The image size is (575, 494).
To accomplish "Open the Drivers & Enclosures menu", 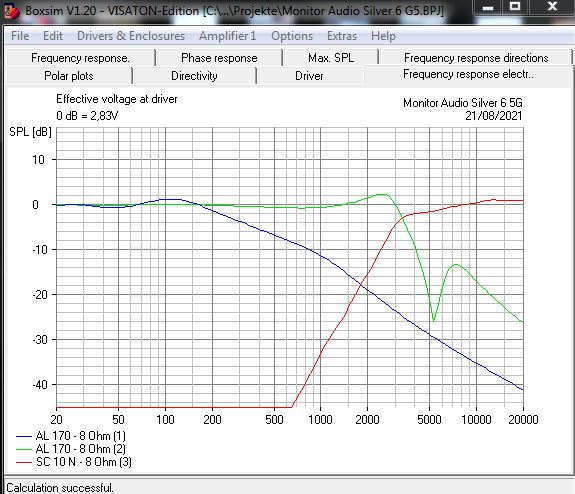I will pyautogui.click(x=131, y=36).
